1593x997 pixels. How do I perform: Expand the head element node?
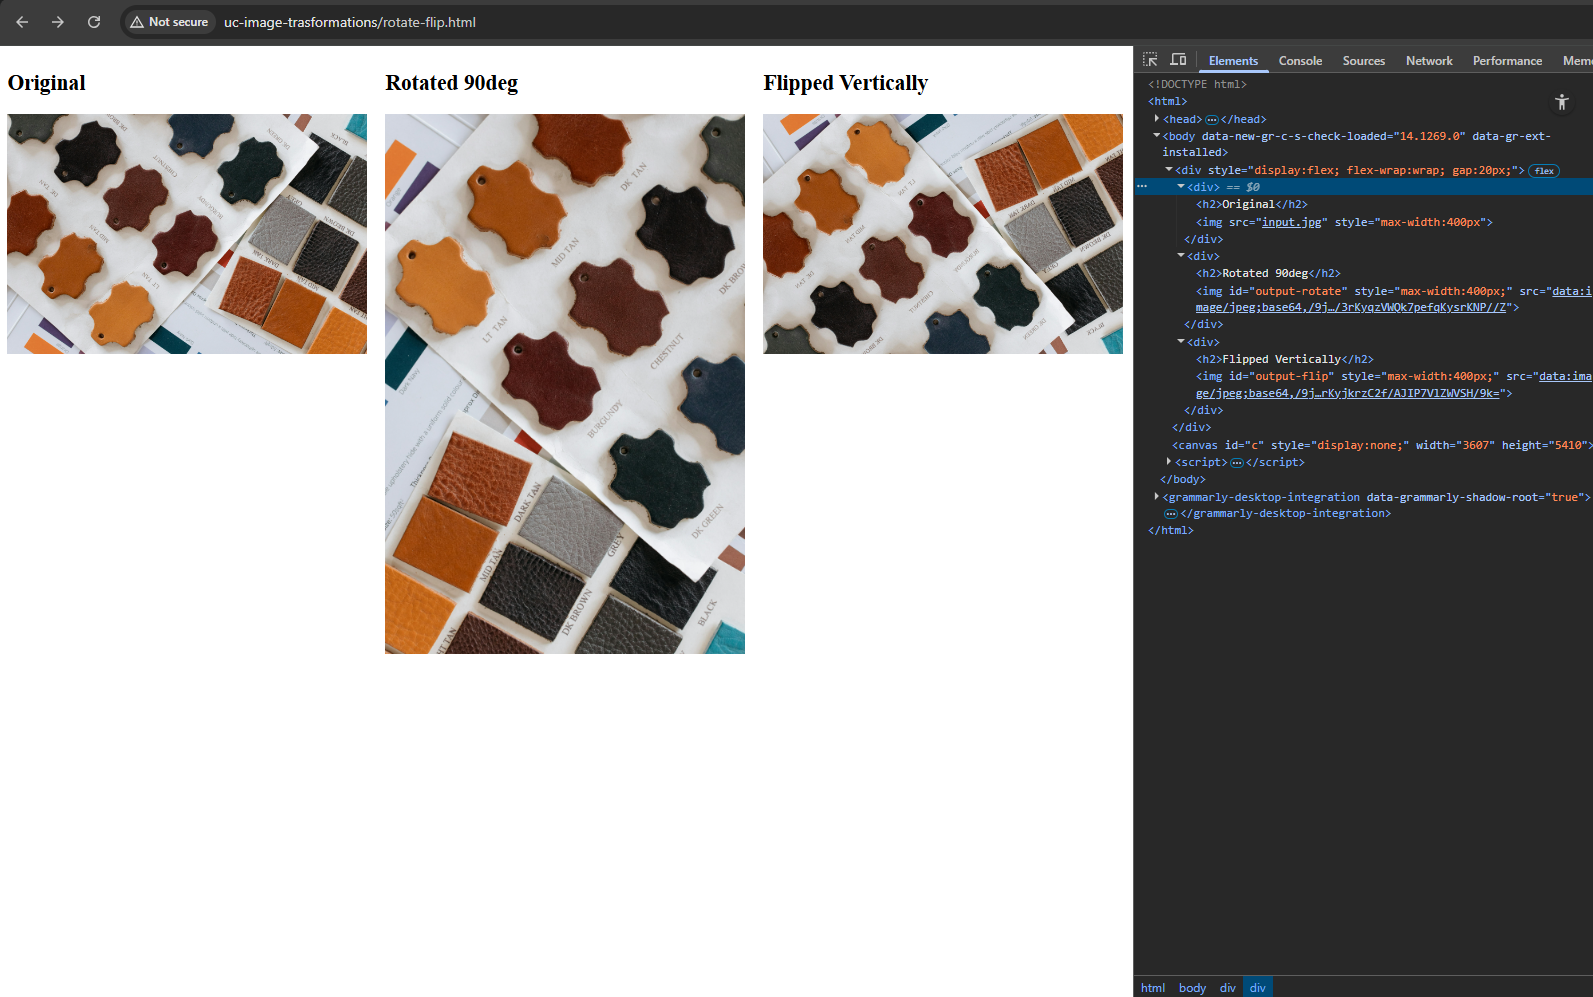coord(1157,119)
